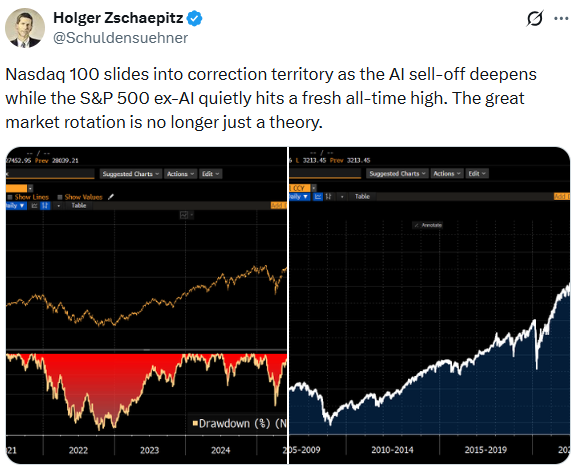Select the candlestick chart icon in left chart
Screen dimensions: 576x469
pos(45,206)
